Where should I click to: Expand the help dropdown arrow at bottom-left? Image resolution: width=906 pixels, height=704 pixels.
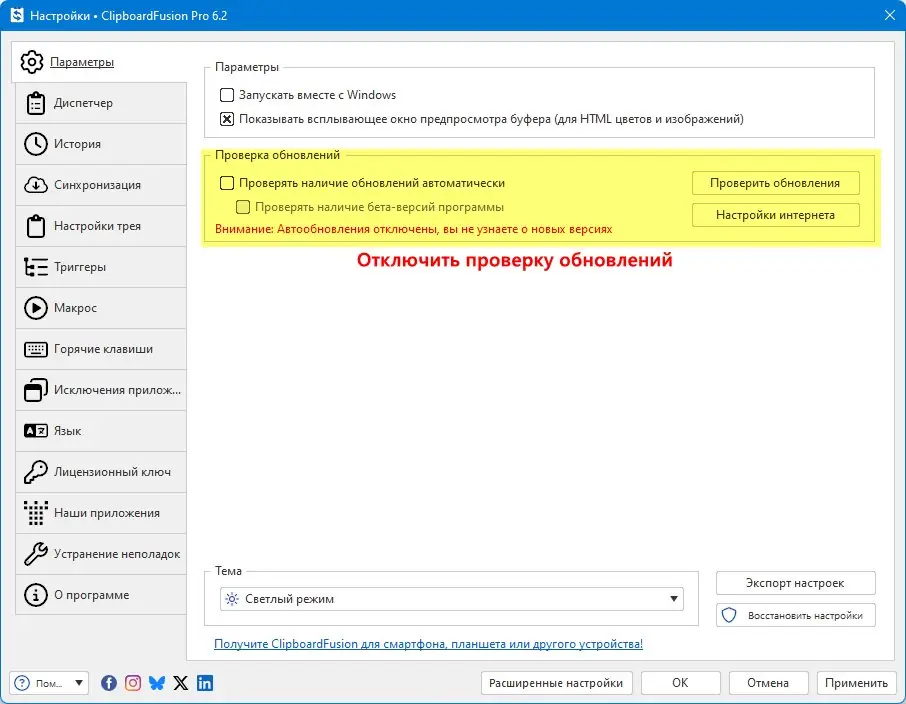click(x=79, y=683)
